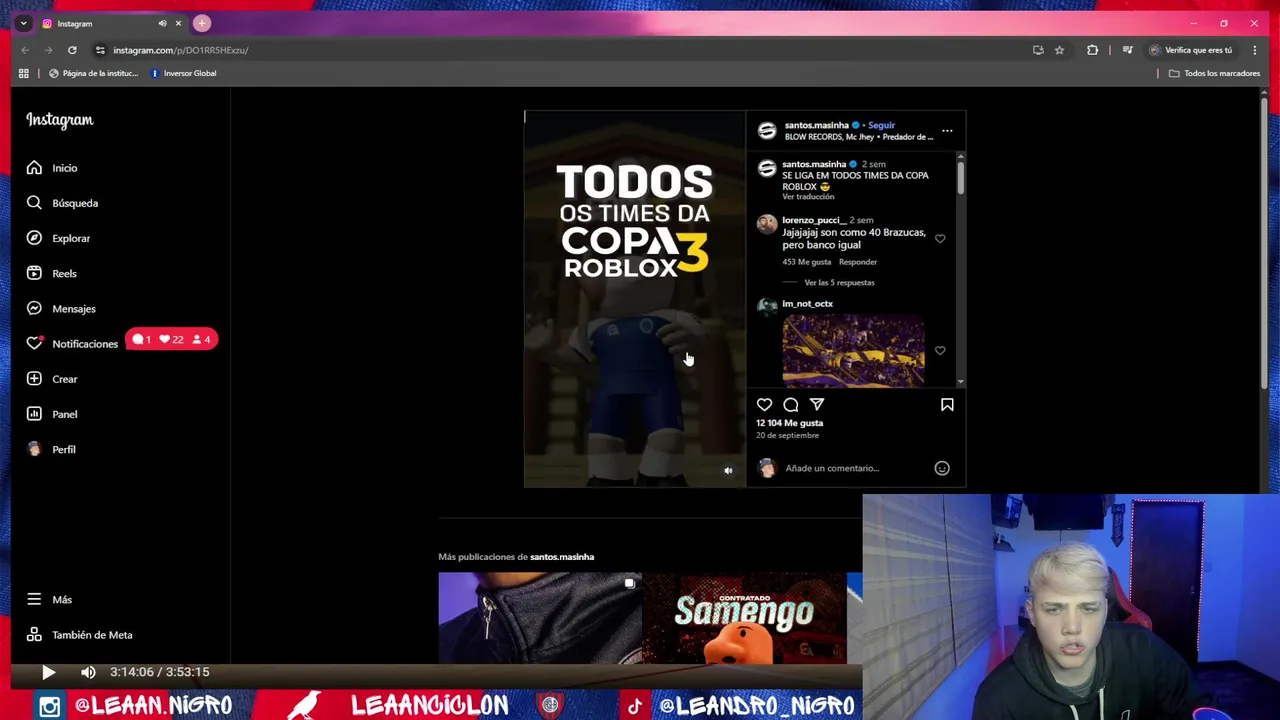Viewport: 1280px width, 720px height.
Task: Open Chrome three-dot menu
Action: coord(1254,50)
